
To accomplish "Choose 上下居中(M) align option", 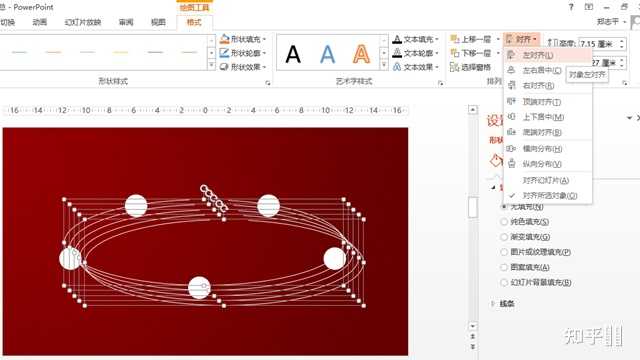I will point(548,117).
